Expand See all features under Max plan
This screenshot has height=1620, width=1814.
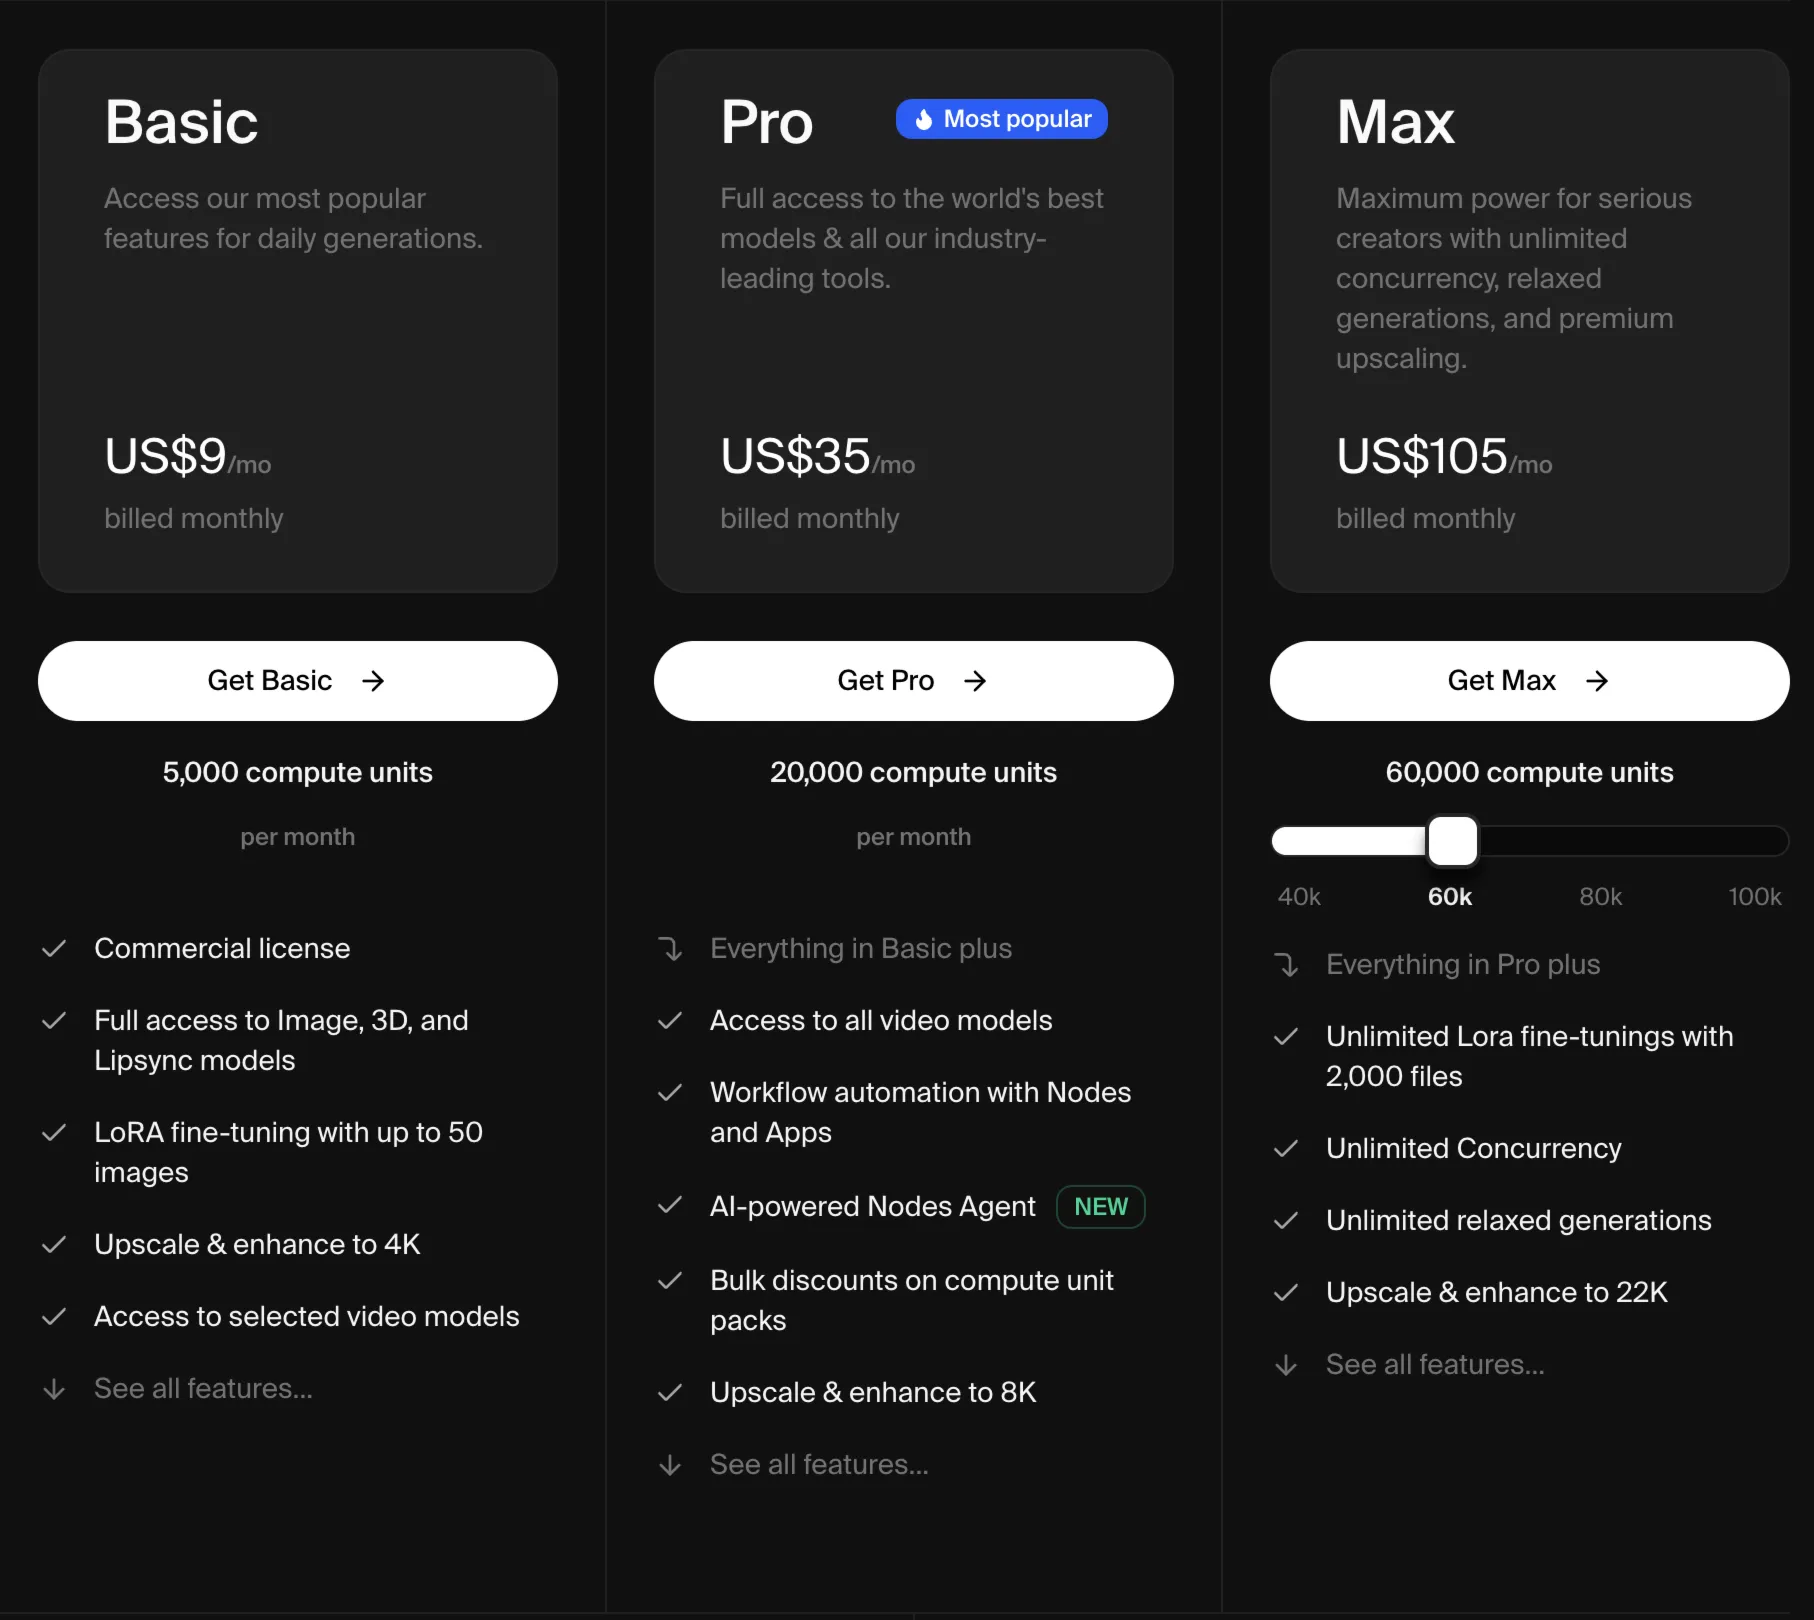(x=1435, y=1365)
